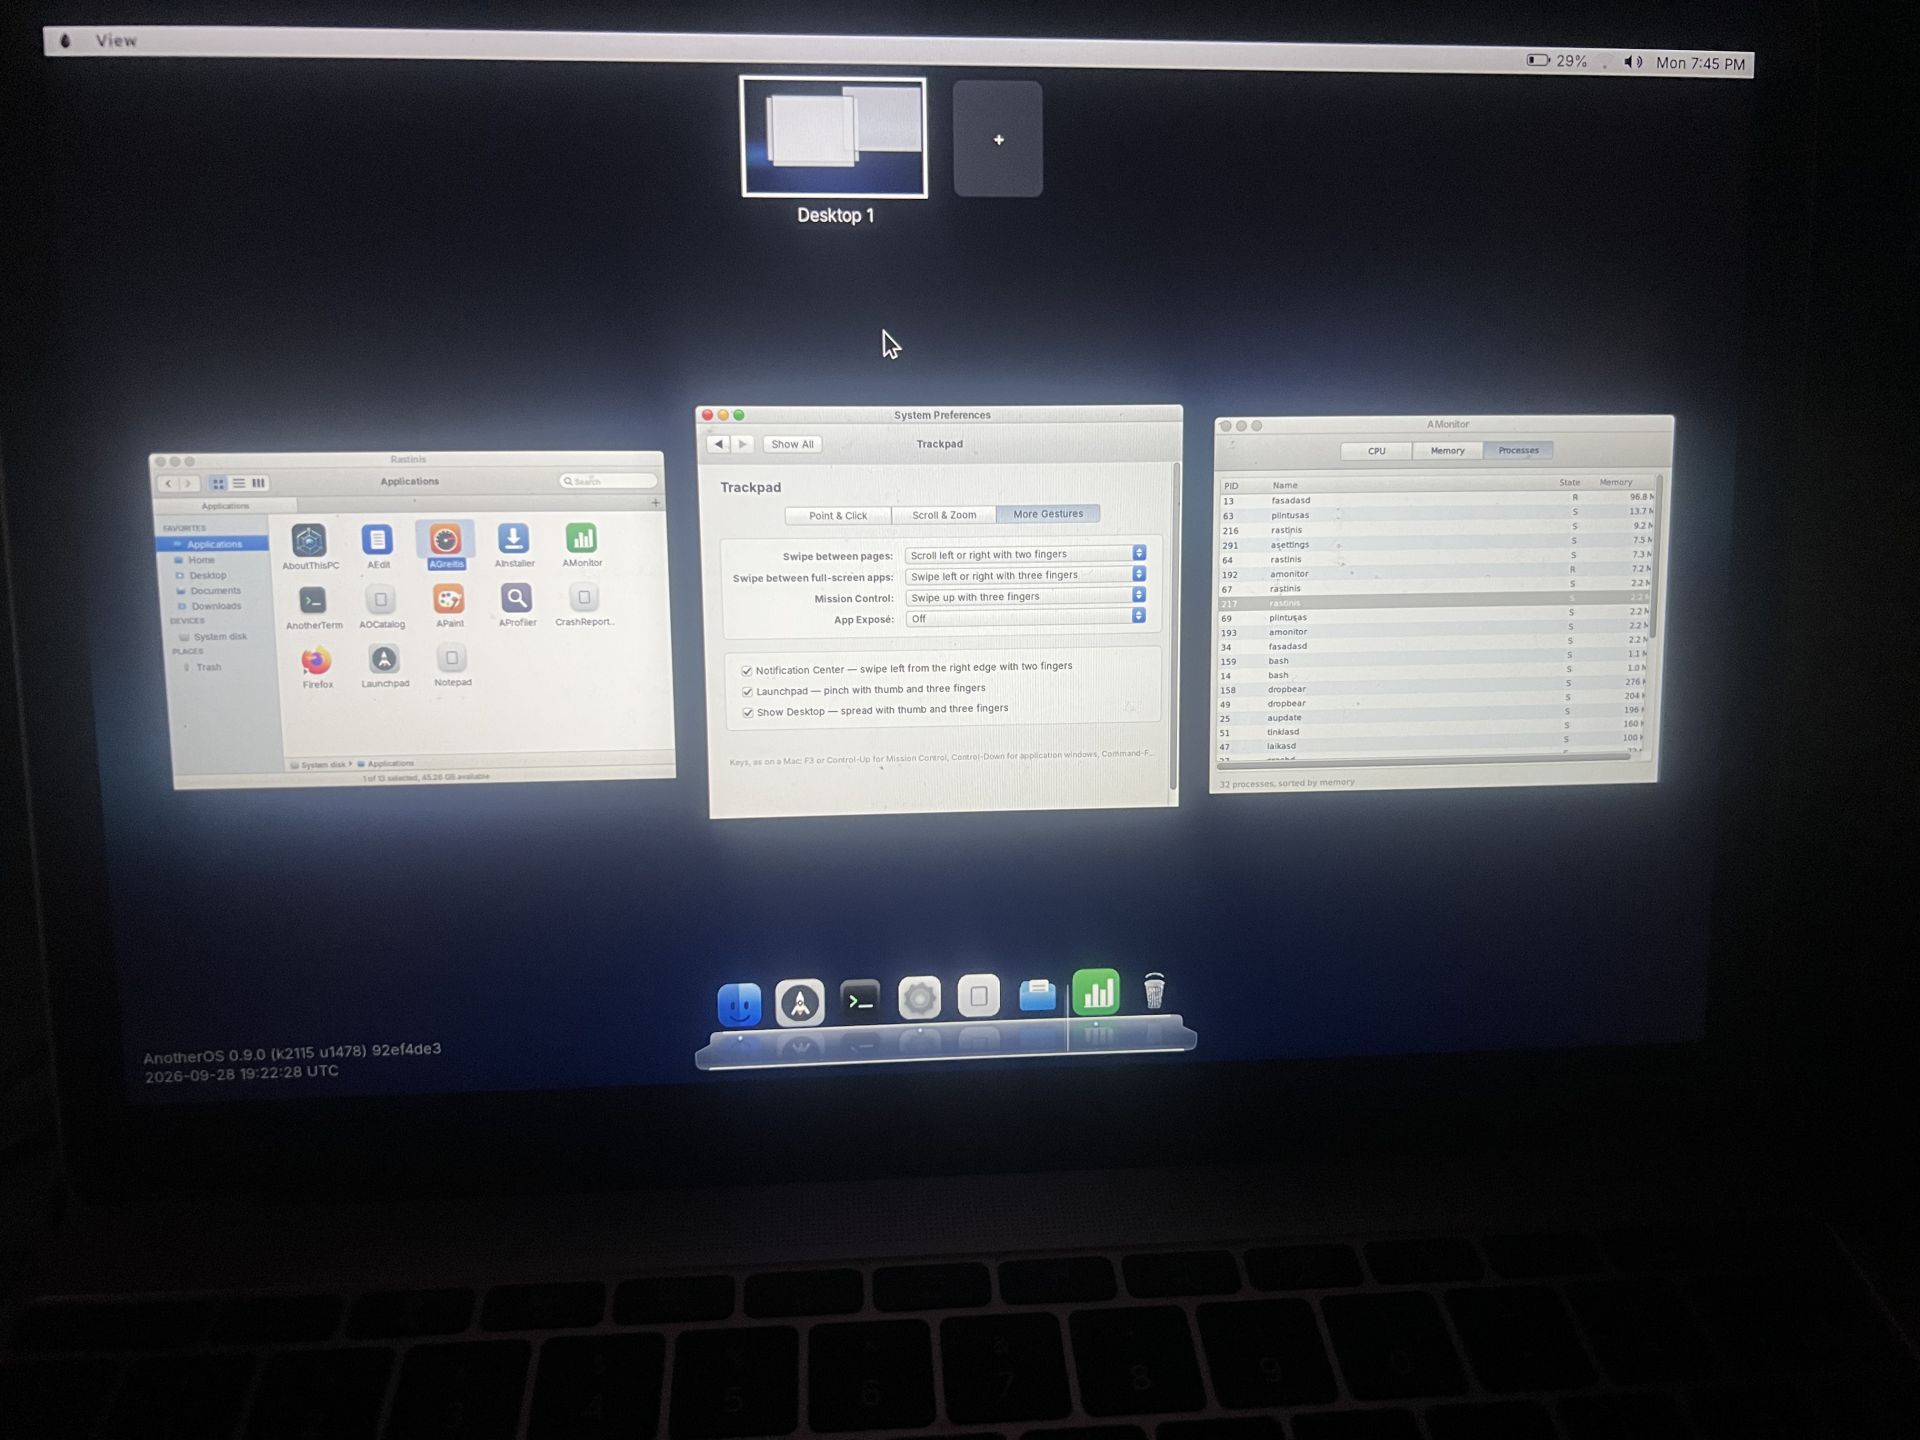
Task: Toggle Launchpad pinch gesture checkbox
Action: click(747, 692)
